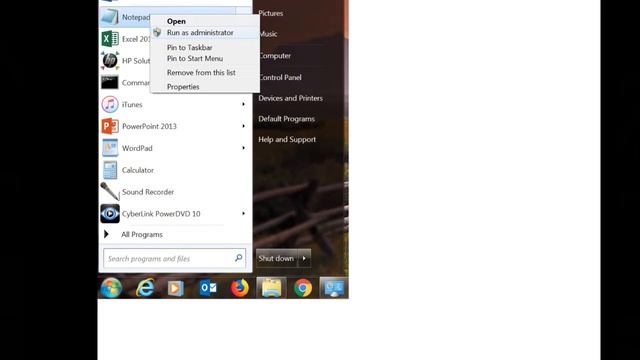The height and width of the screenshot is (360, 640).
Task: Launch Windows Media Player from taskbar
Action: click(x=176, y=288)
